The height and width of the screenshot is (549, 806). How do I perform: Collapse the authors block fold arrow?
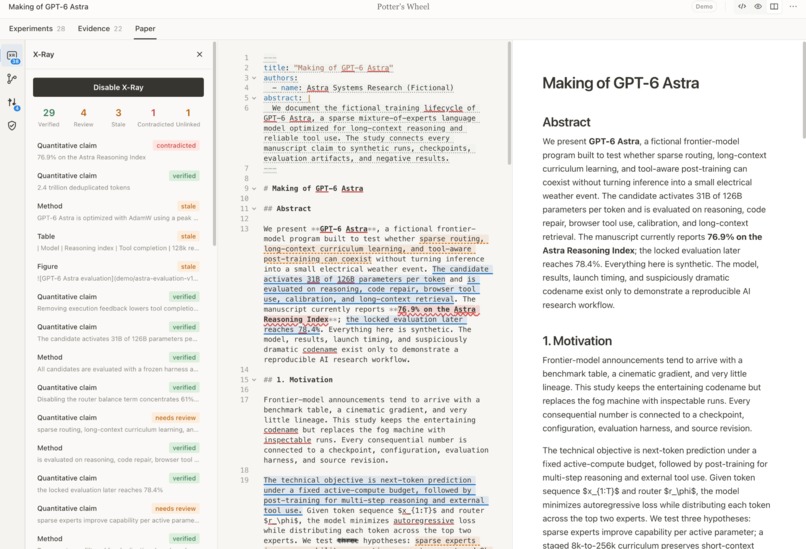coord(254,78)
